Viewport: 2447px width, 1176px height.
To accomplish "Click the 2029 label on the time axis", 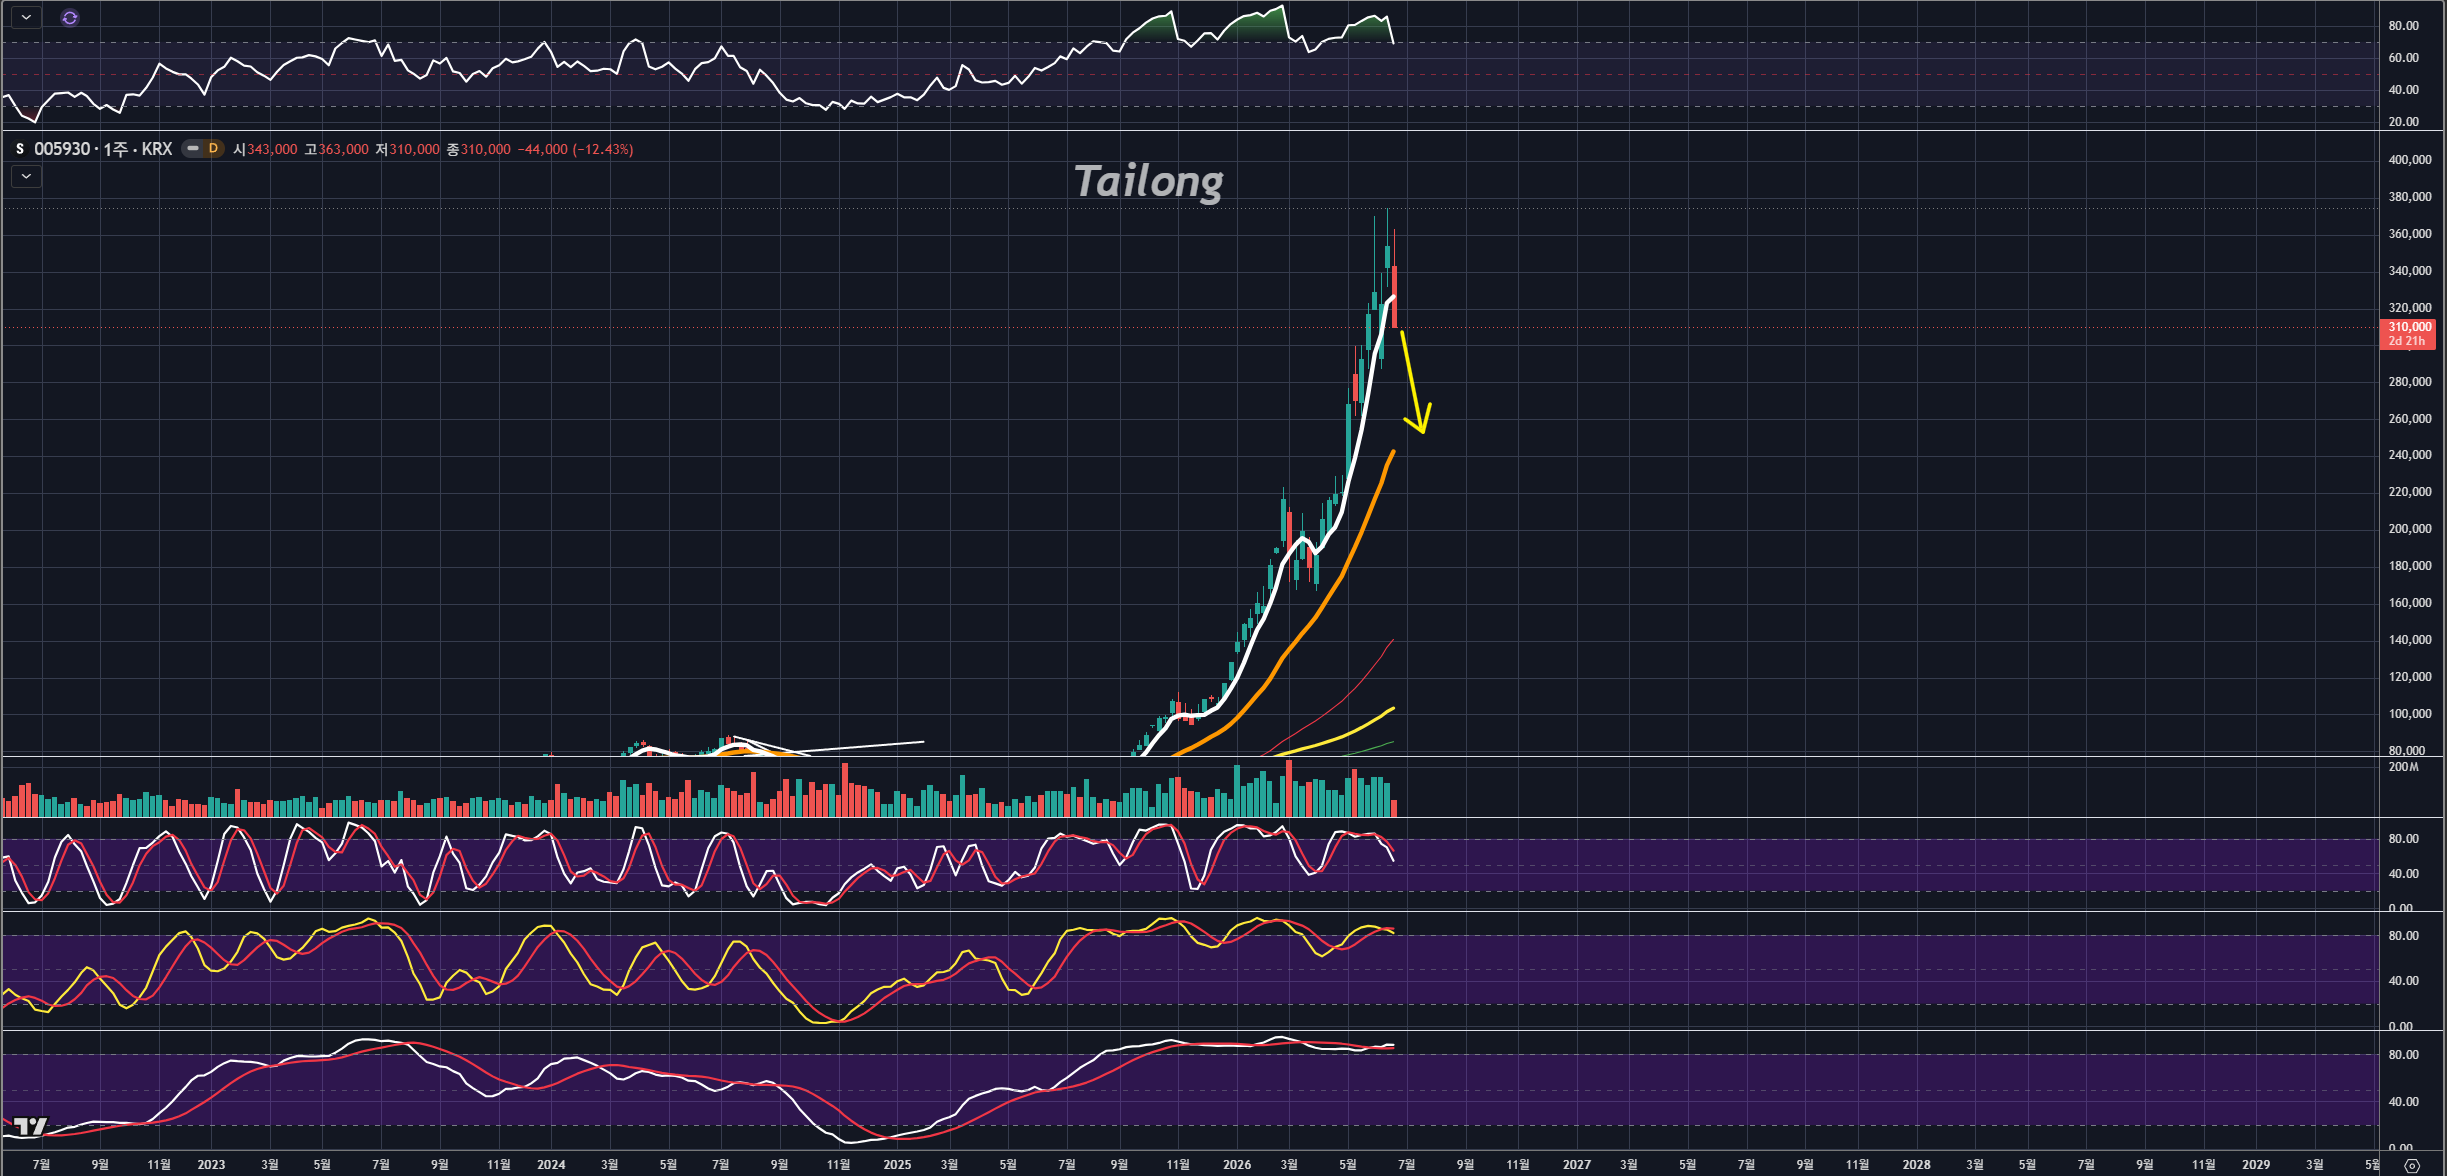I will coord(2256,1165).
